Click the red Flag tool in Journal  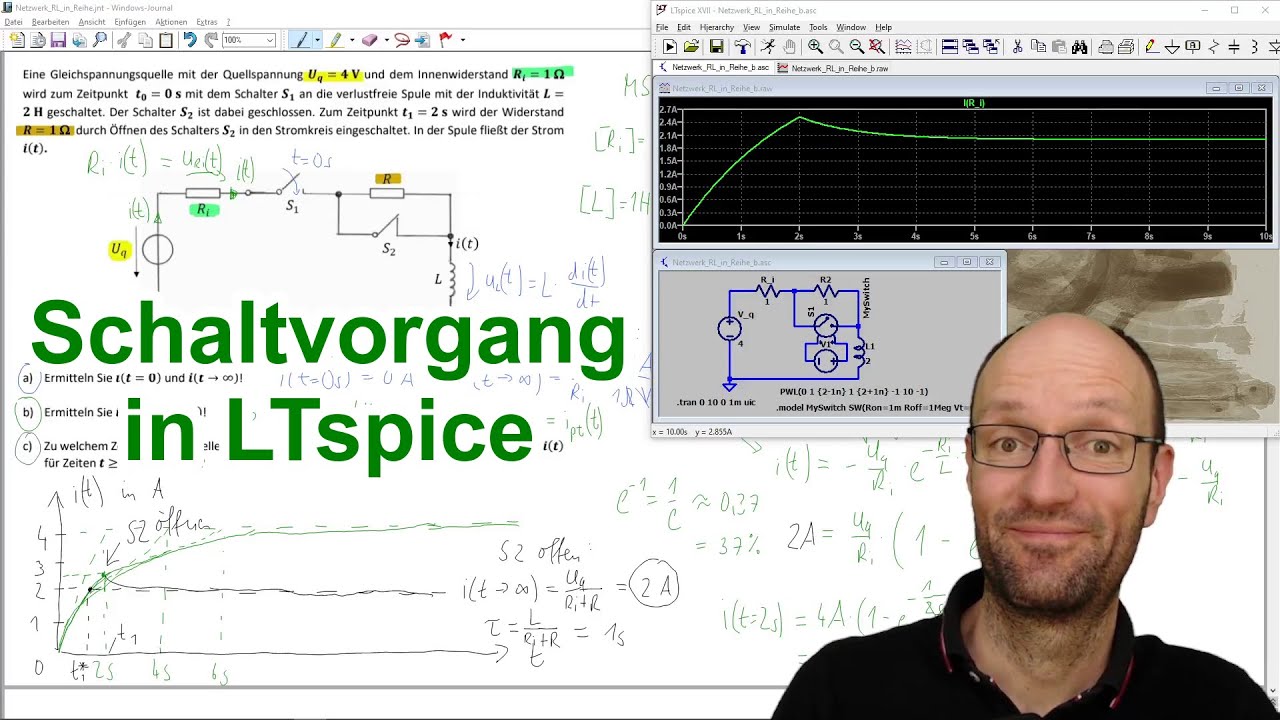click(446, 40)
